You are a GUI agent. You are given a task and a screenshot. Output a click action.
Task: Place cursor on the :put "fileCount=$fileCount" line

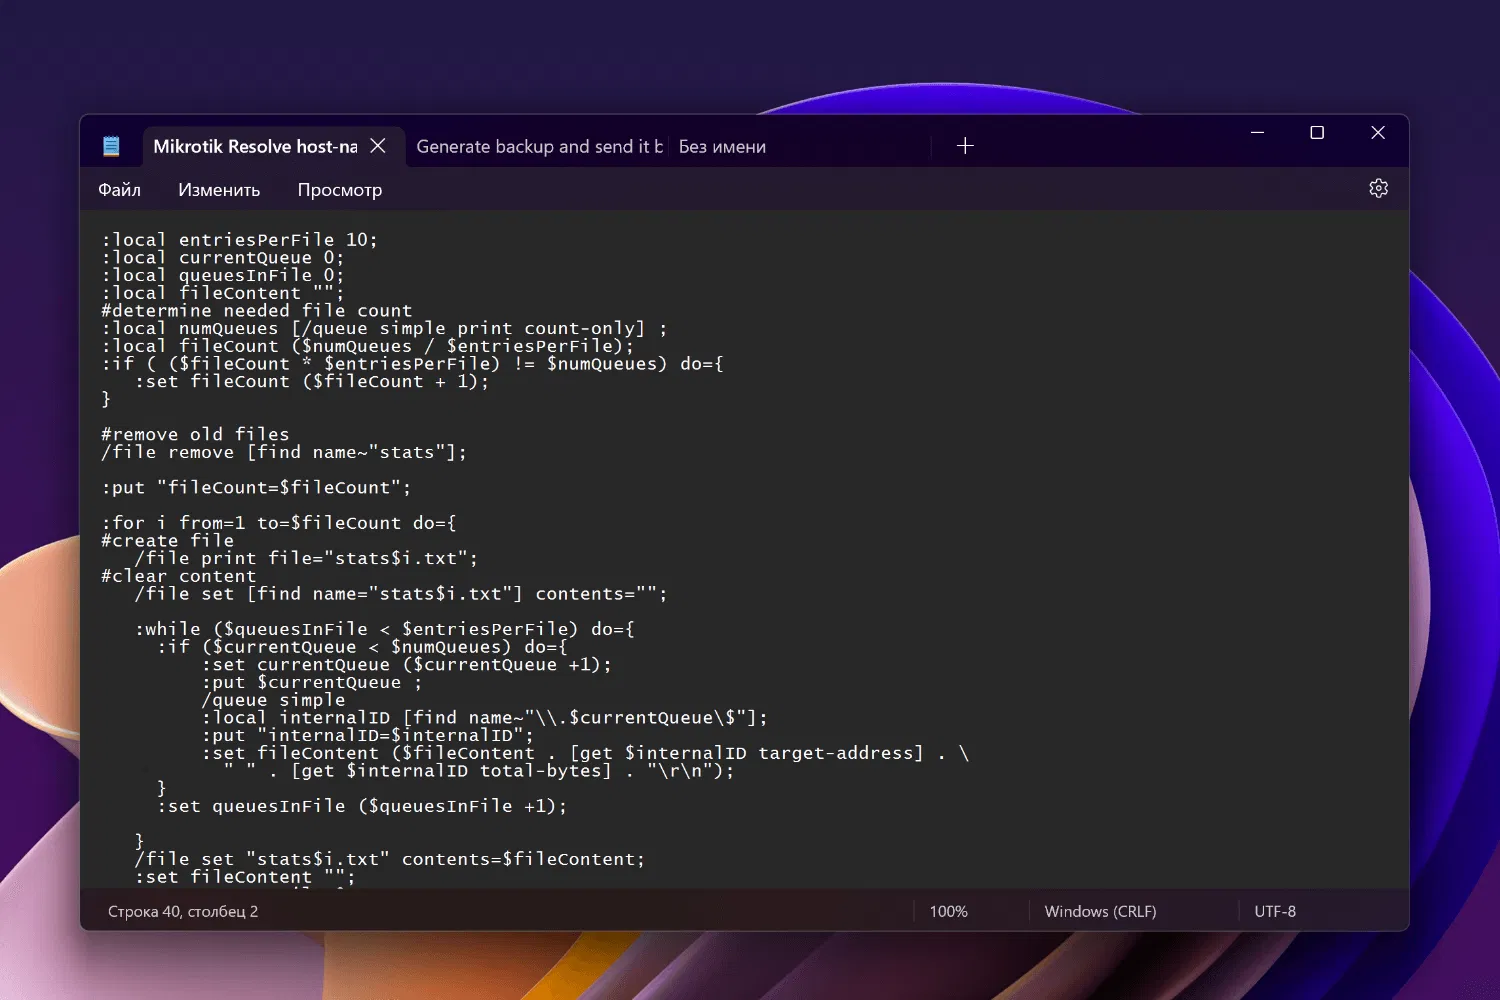point(256,487)
